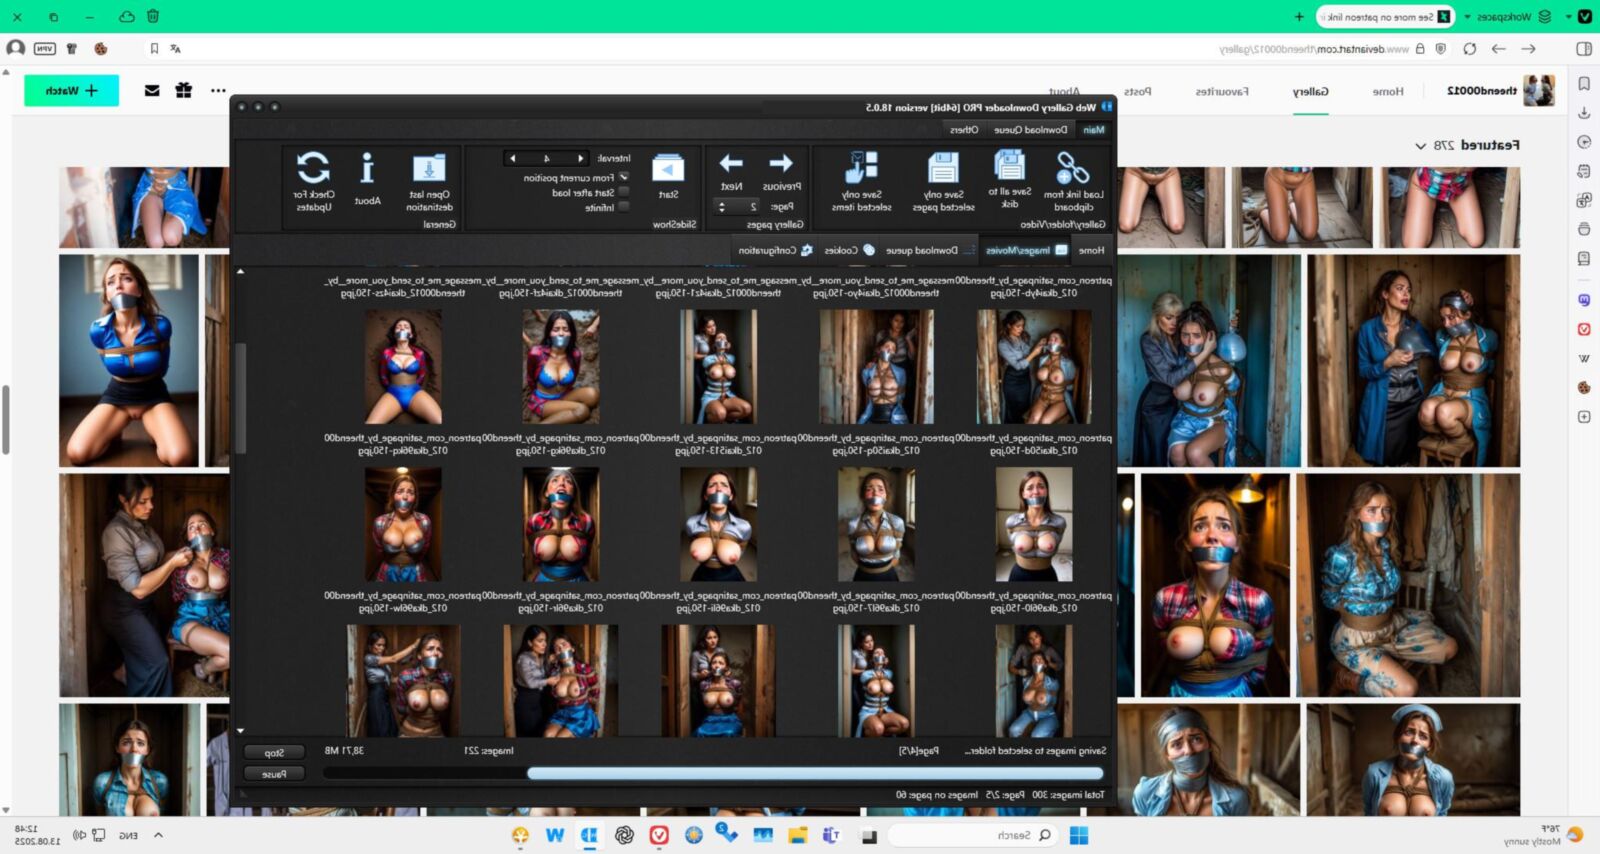The image size is (1600, 854).
Task: Click browser reload icon
Action: click(x=1469, y=48)
